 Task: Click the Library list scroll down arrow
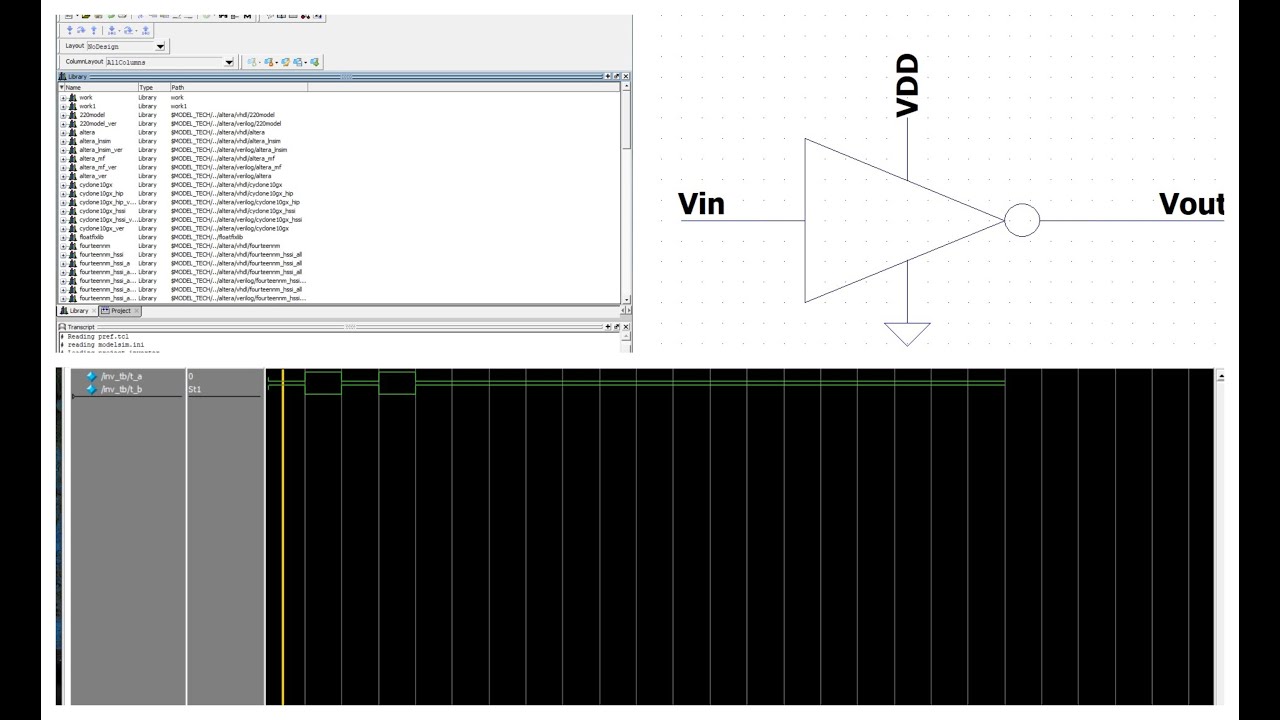627,299
